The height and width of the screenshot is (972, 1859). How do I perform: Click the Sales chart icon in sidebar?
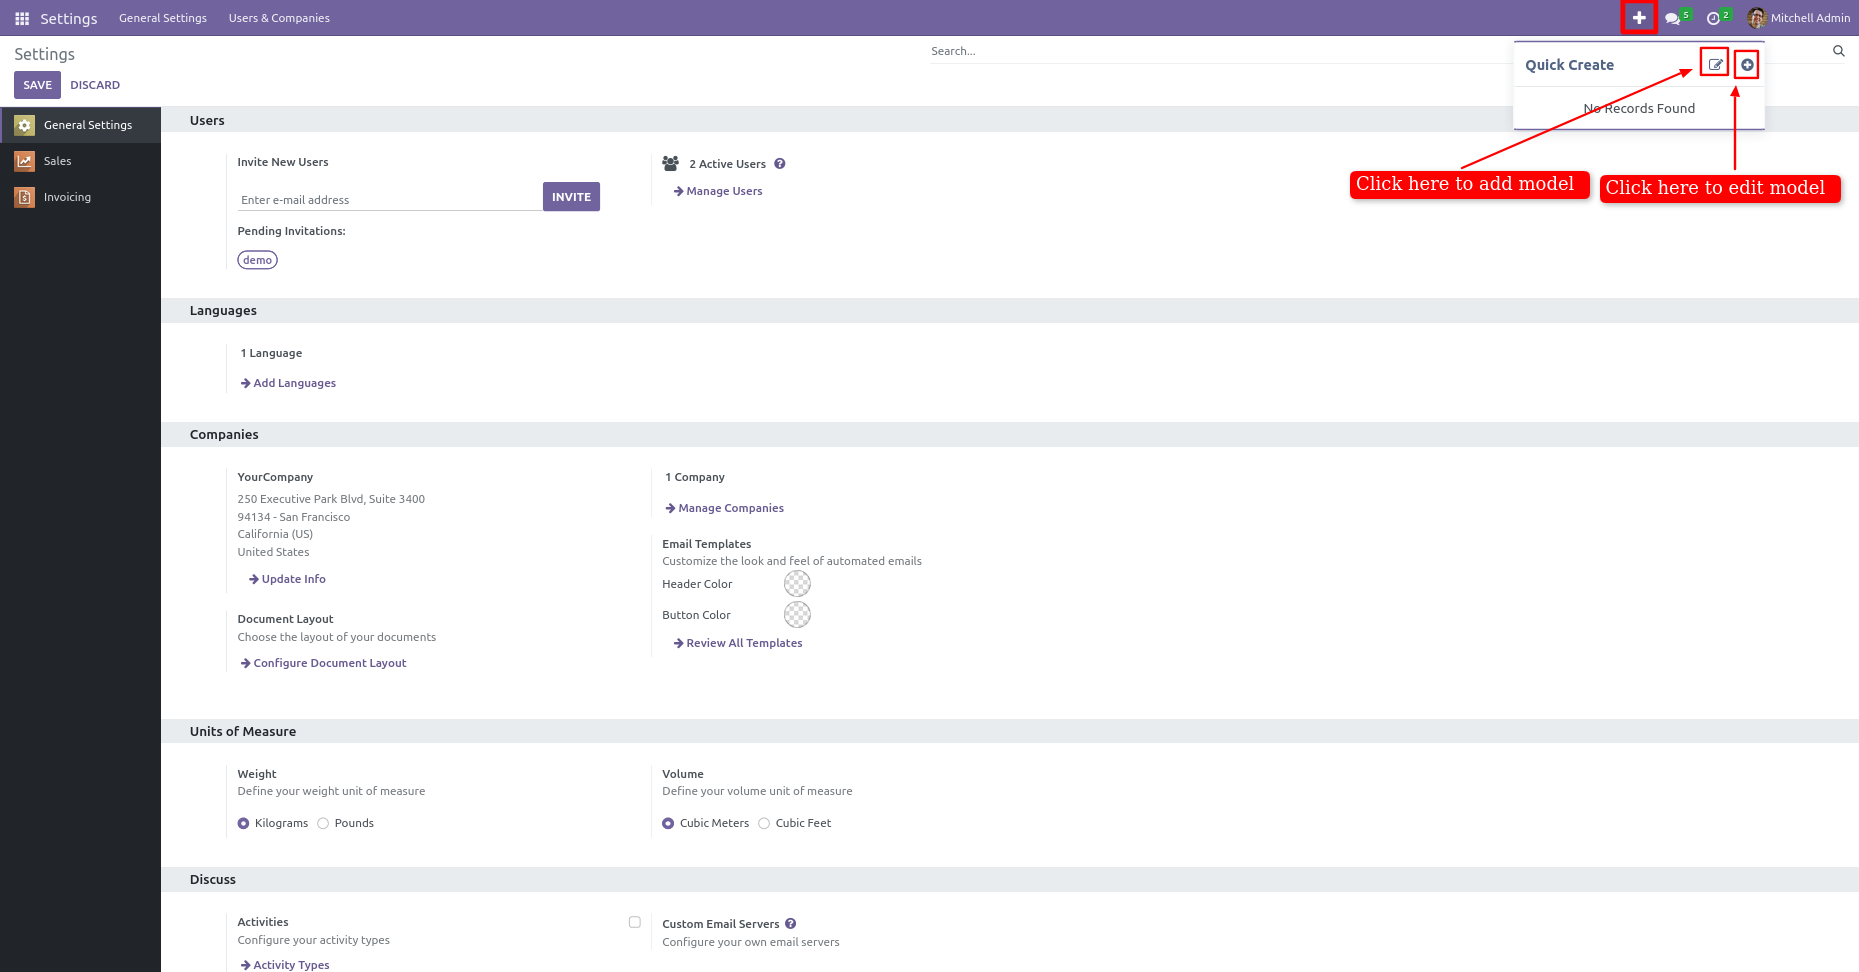pyautogui.click(x=25, y=161)
